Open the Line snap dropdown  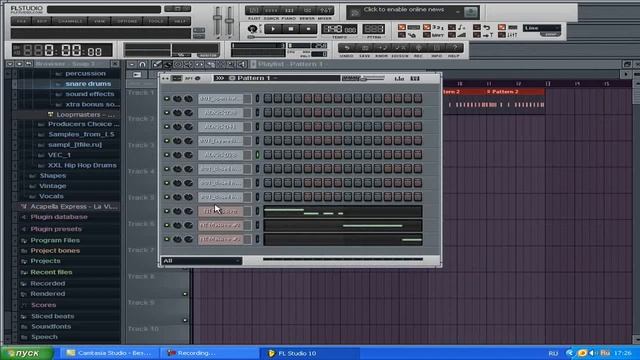pos(542,28)
